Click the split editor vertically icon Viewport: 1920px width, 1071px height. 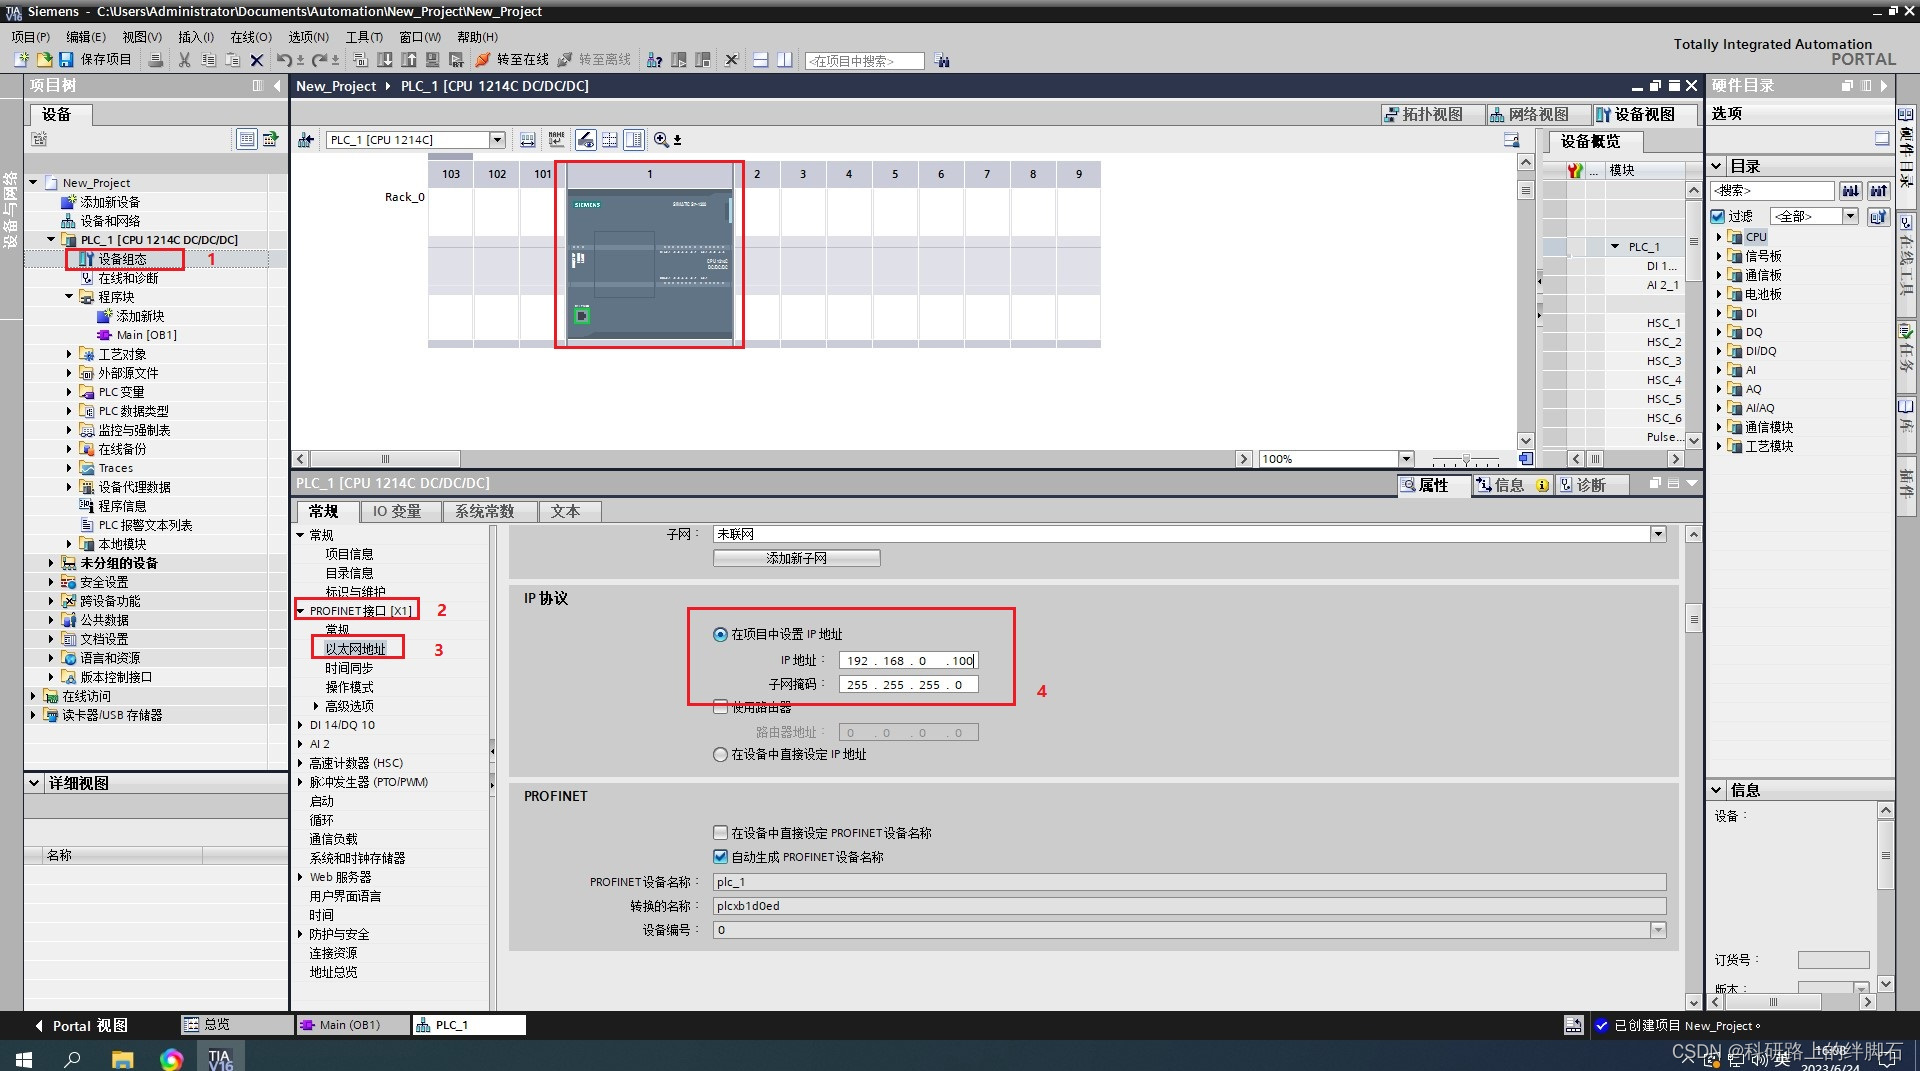pos(785,60)
